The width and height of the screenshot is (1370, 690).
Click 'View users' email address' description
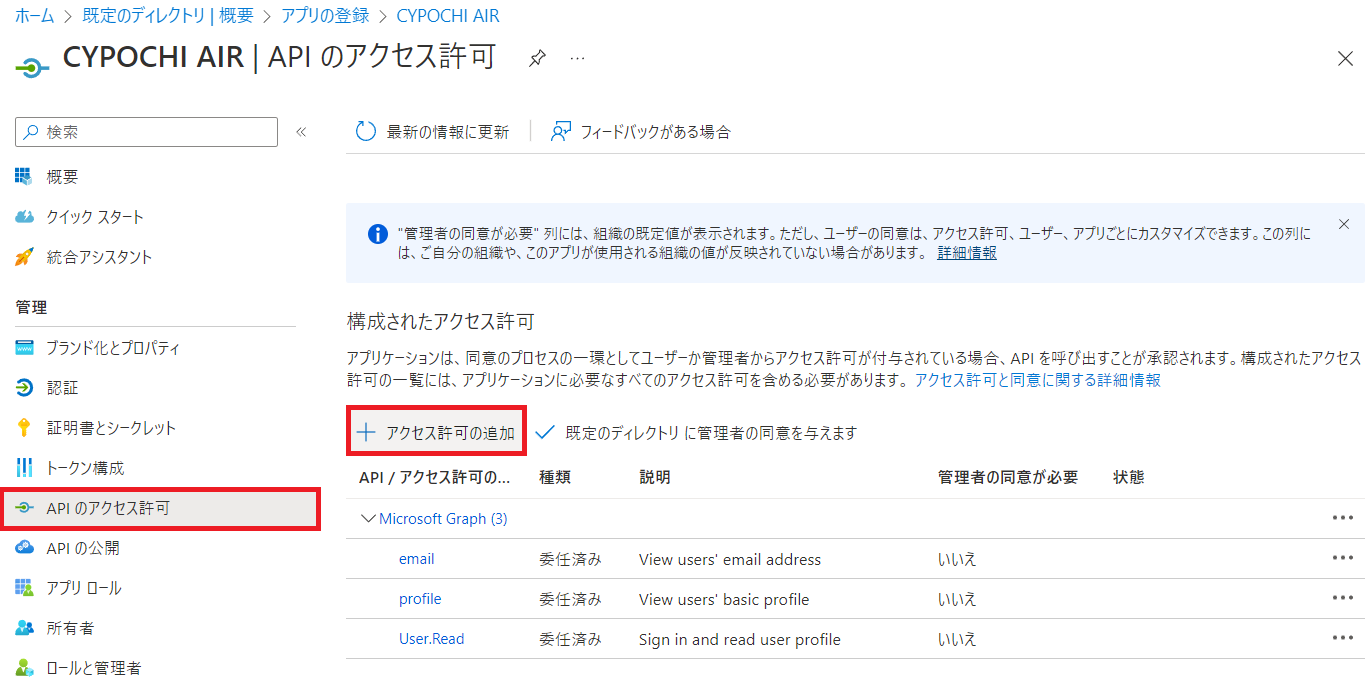730,559
